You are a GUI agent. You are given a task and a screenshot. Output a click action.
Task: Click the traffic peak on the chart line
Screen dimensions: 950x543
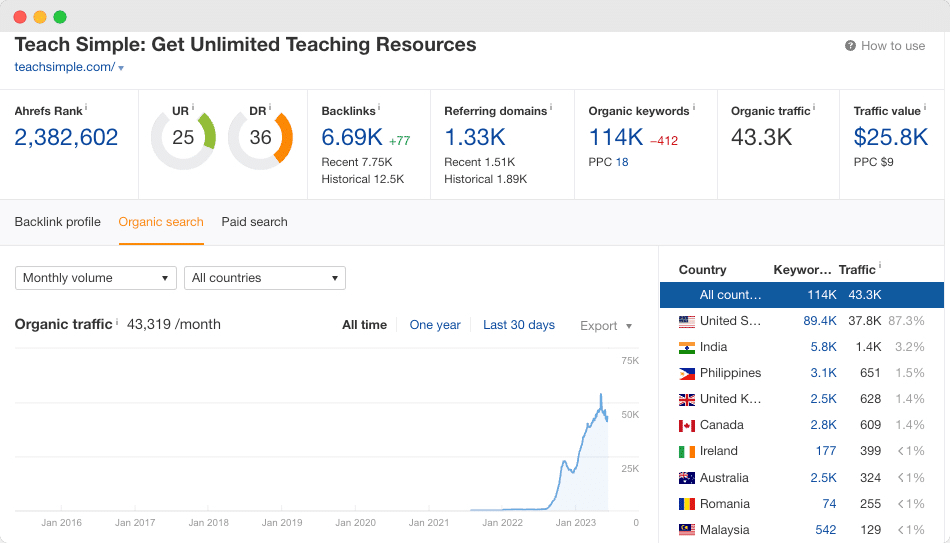(601, 395)
